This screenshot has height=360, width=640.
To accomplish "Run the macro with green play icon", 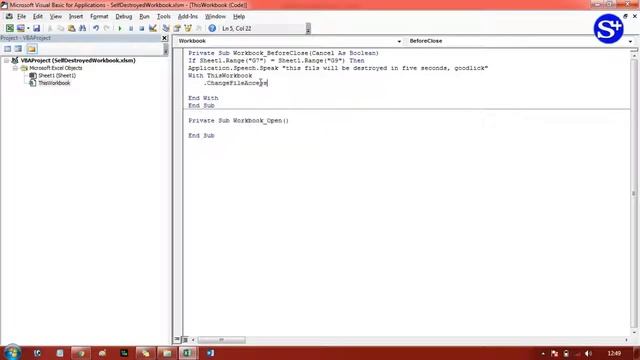I will (x=120, y=28).
